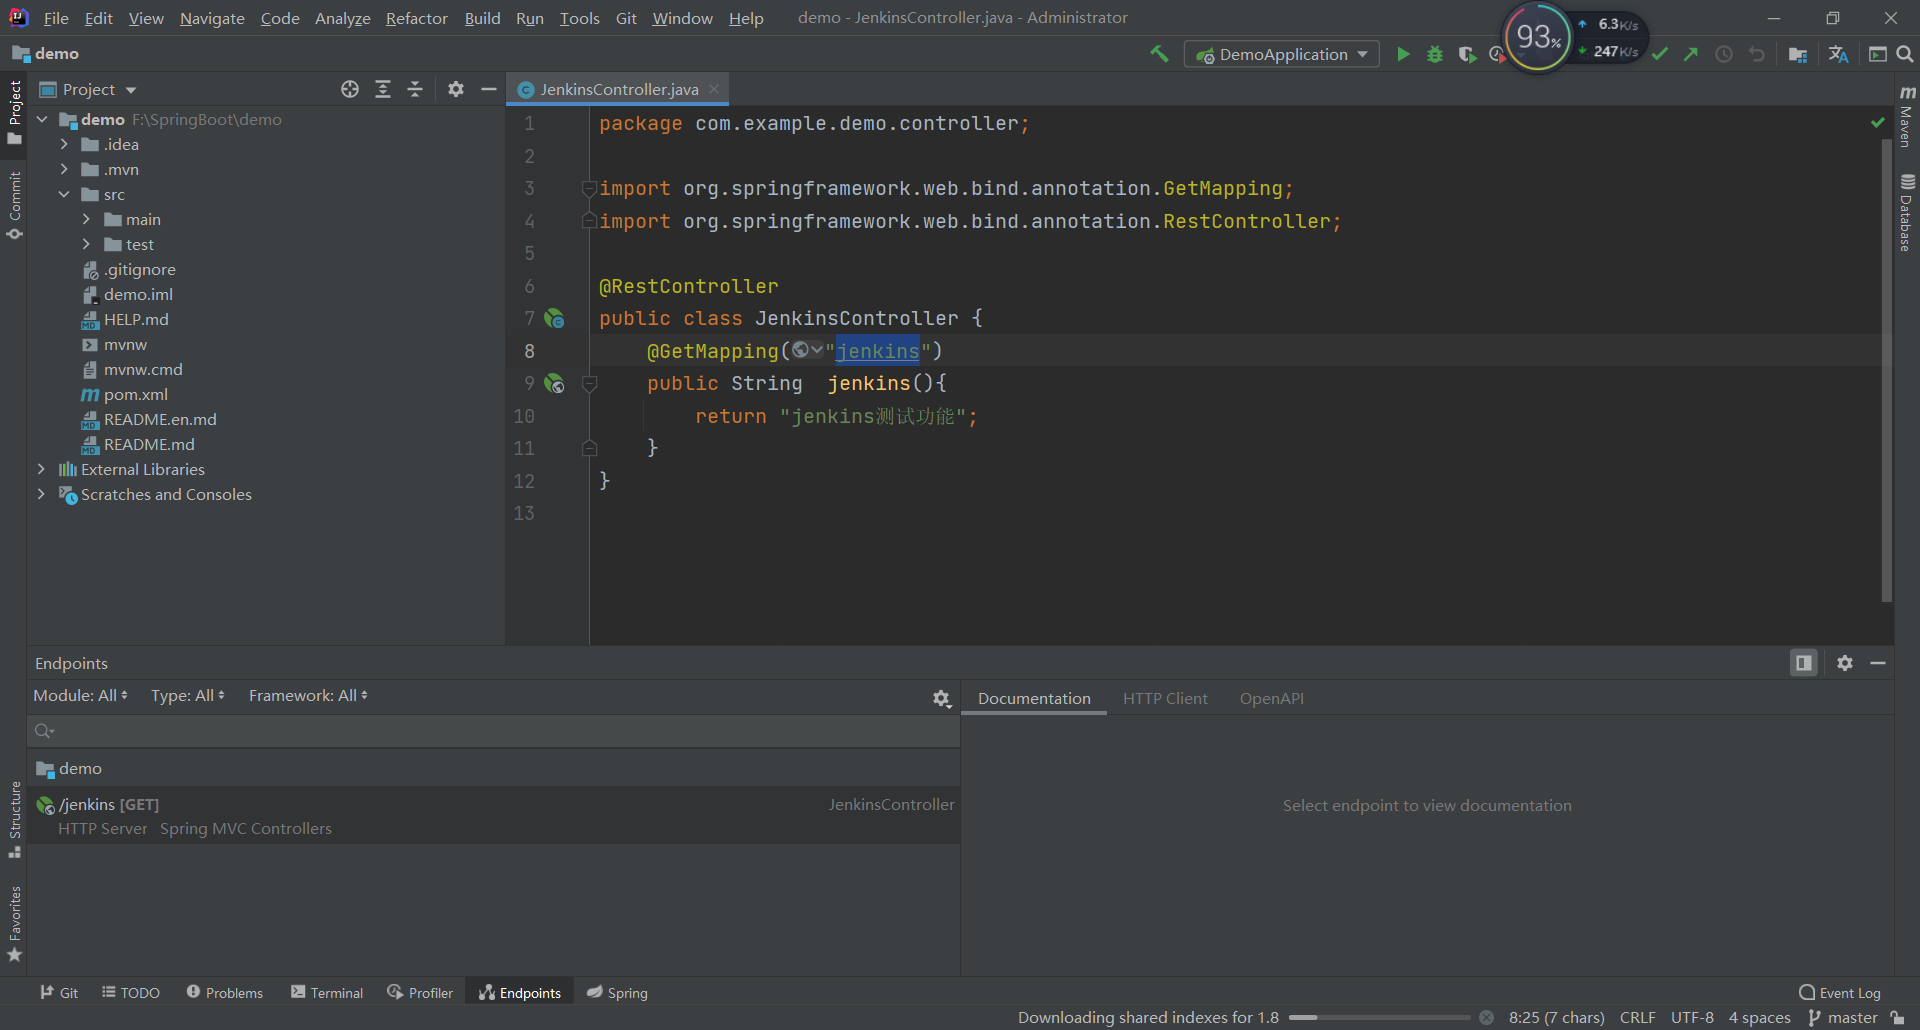Expand the .idea folder

[64, 144]
